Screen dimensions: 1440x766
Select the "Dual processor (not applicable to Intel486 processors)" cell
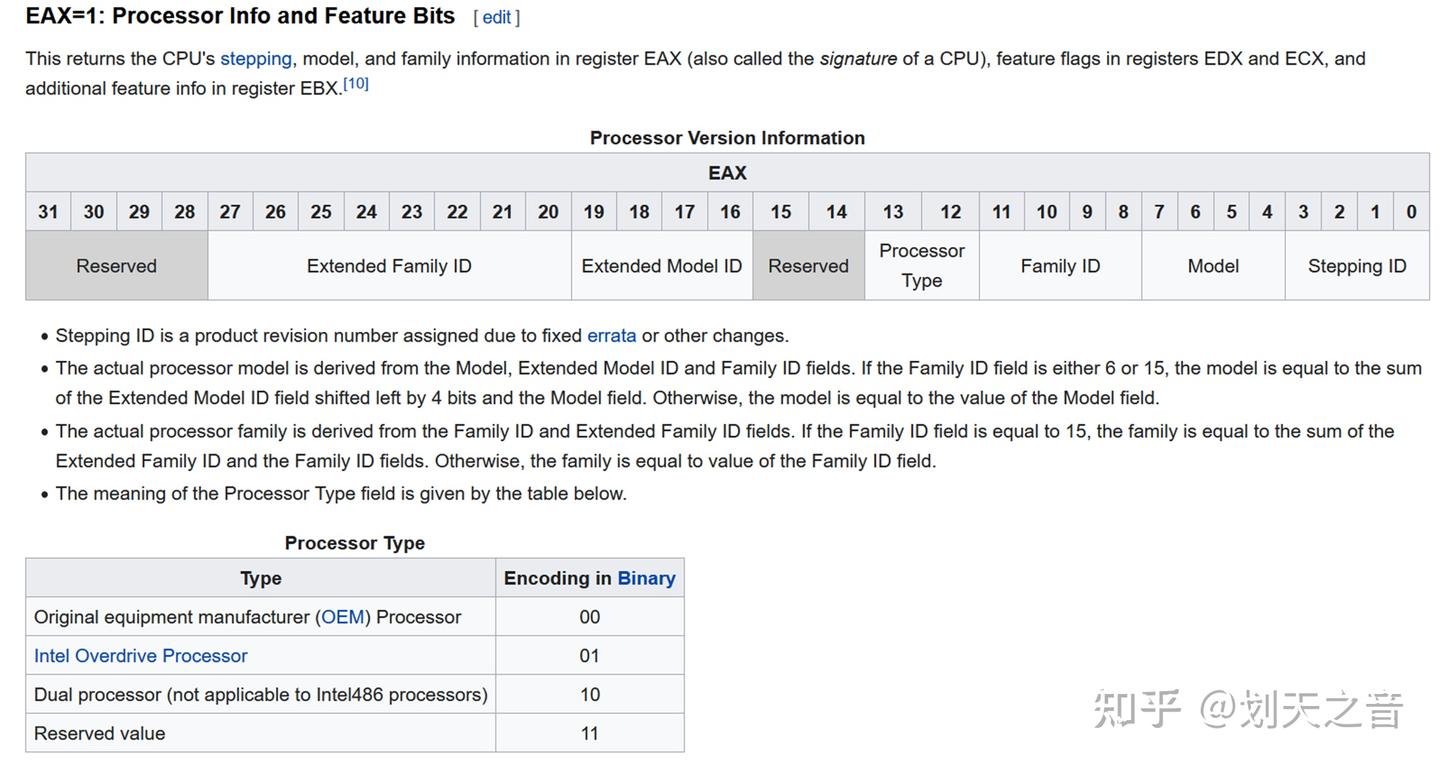tap(261, 695)
